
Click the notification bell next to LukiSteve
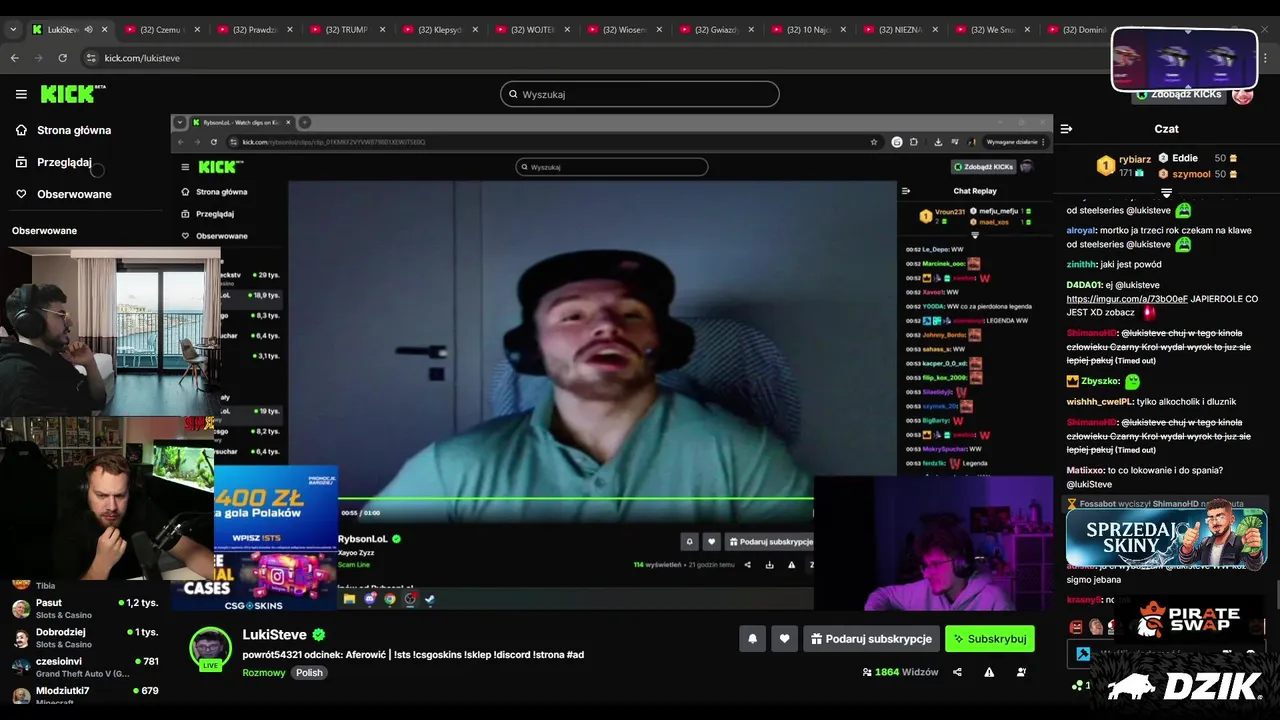(x=752, y=639)
